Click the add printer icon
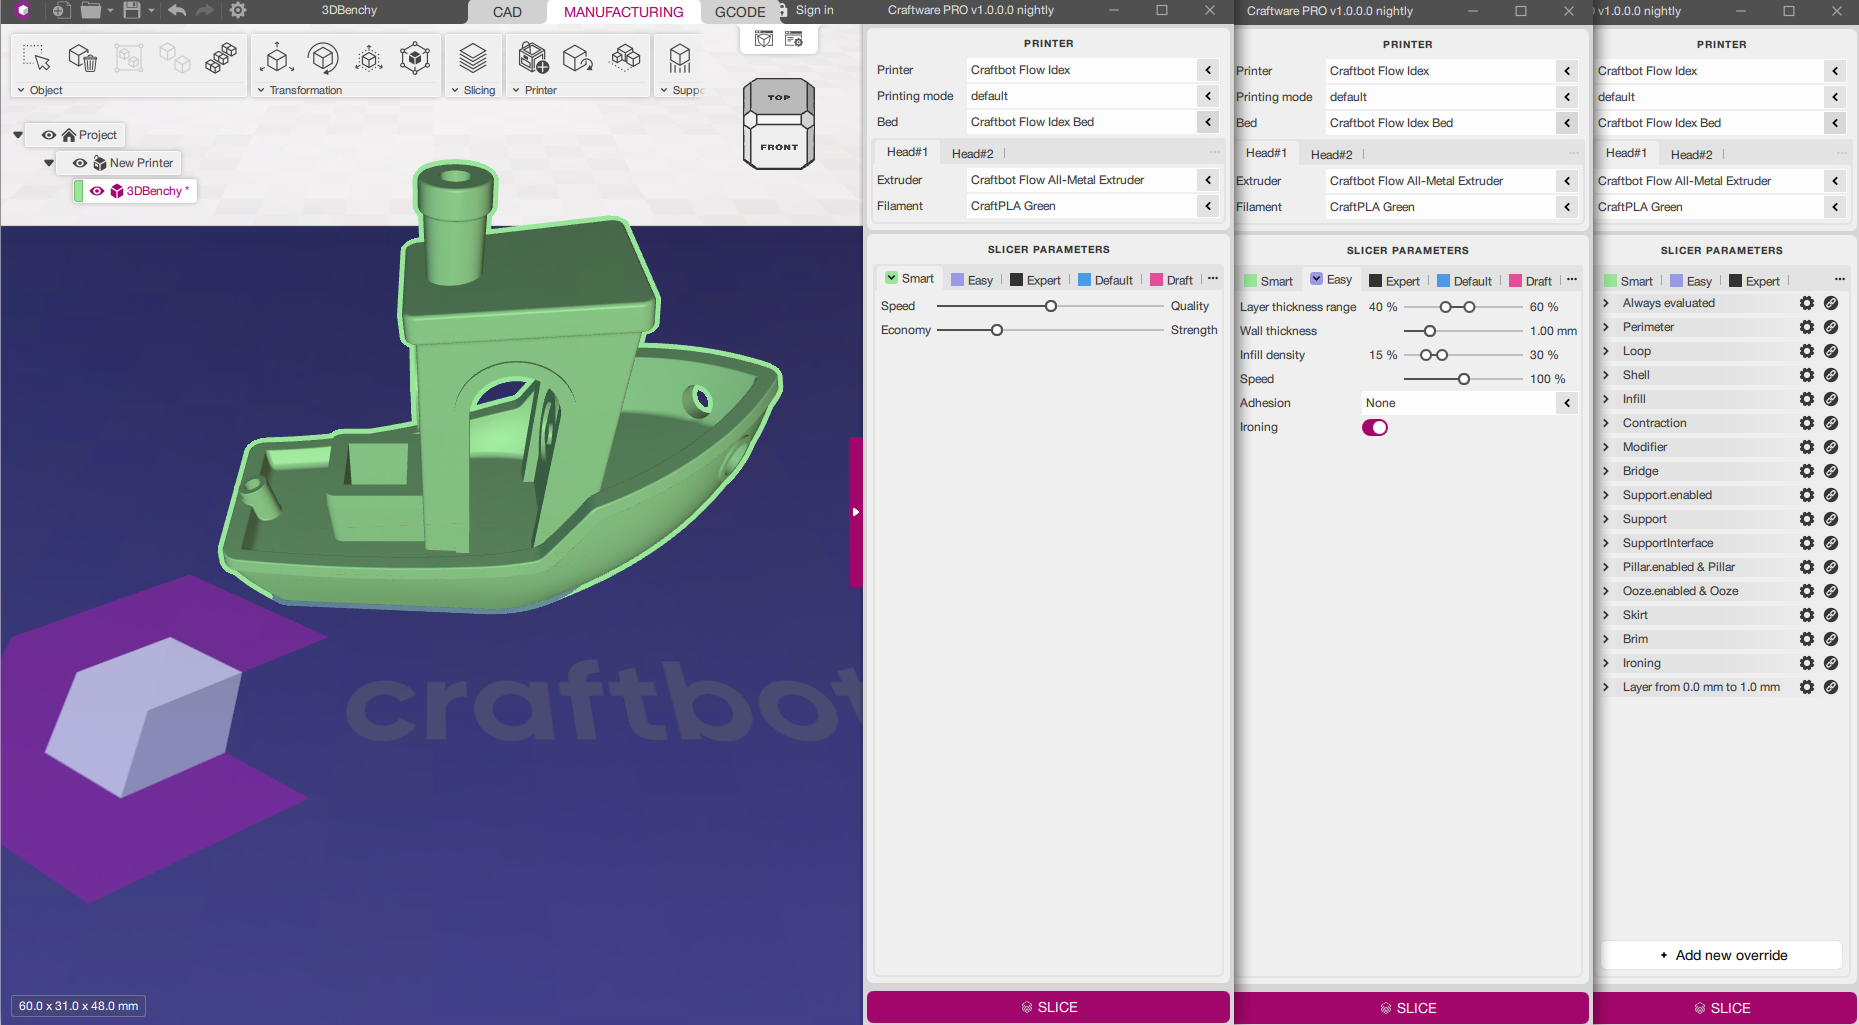Viewport: 1859px width, 1025px height. 533,58
